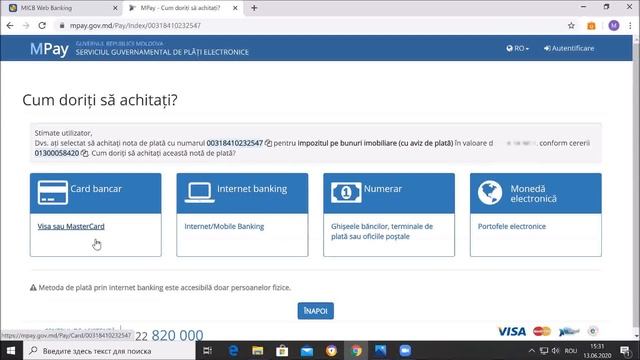This screenshot has height=360, width=640.
Task: Select the Internet banking payment header
Action: click(x=242, y=193)
